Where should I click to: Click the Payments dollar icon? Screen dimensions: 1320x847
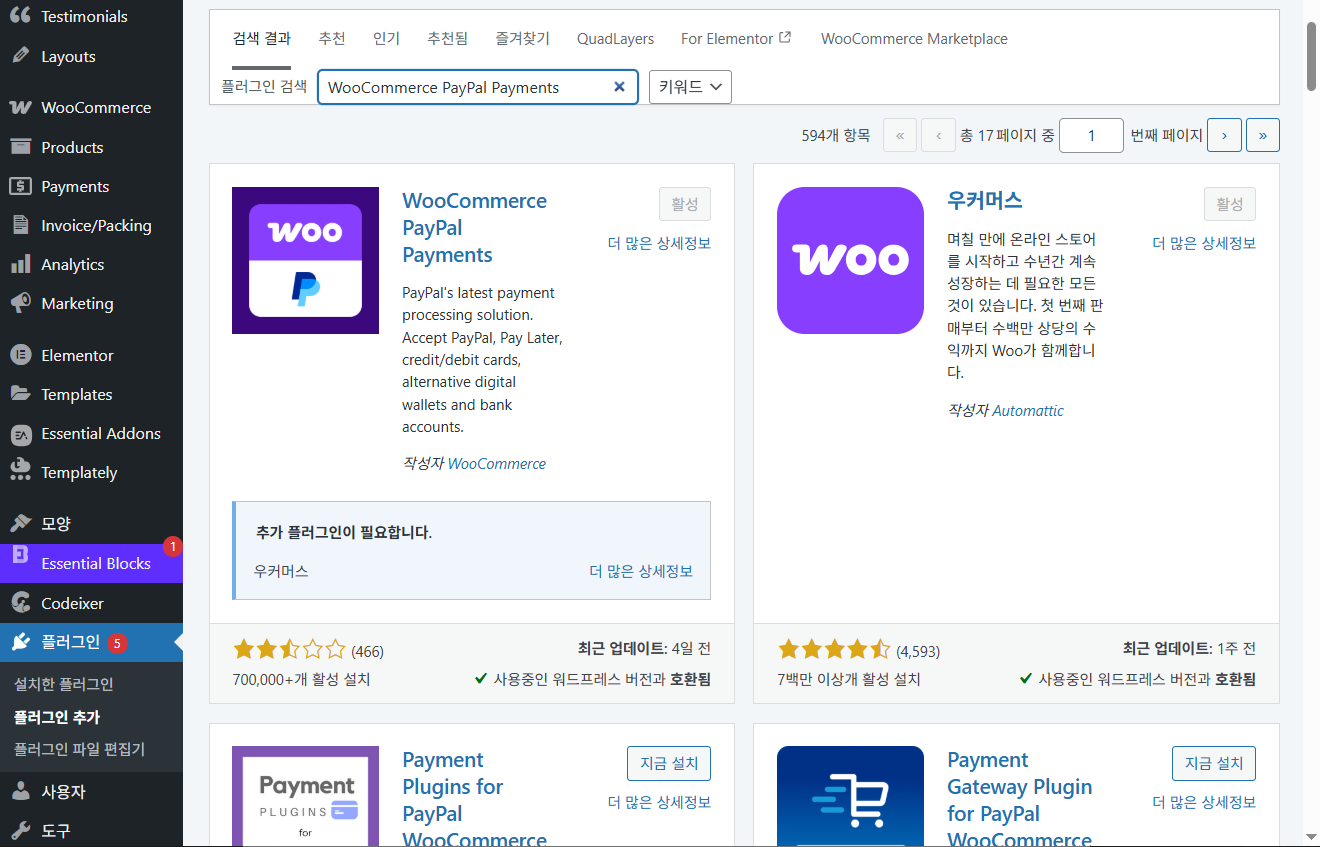pyautogui.click(x=20, y=186)
